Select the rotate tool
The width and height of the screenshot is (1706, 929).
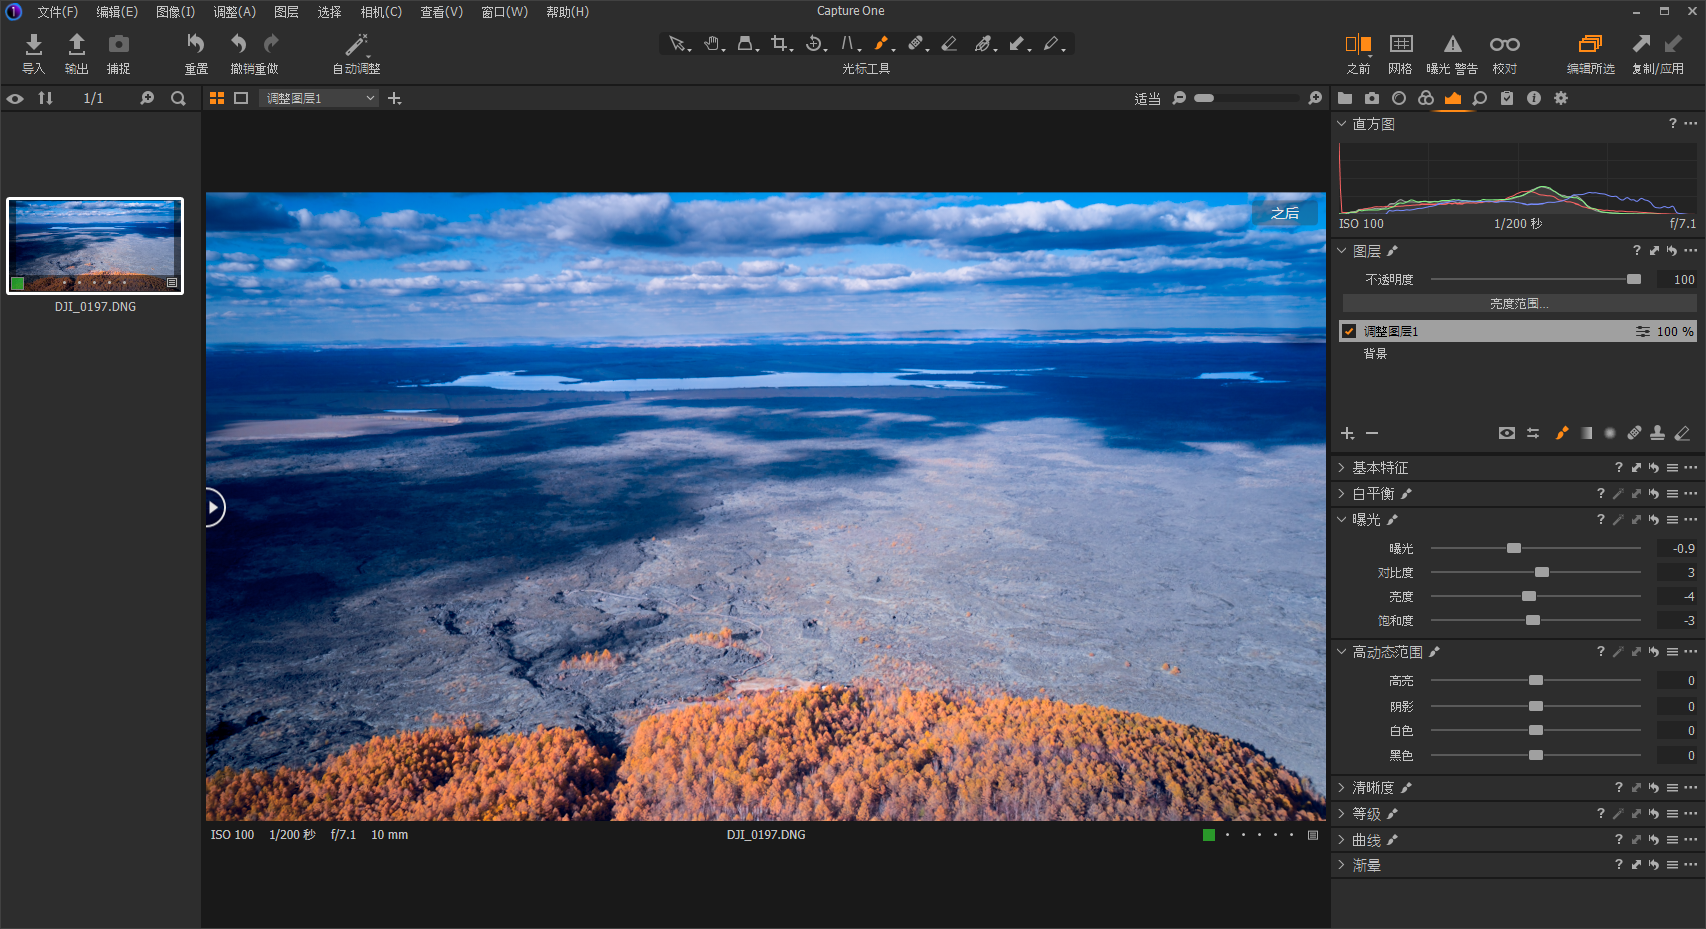click(814, 44)
